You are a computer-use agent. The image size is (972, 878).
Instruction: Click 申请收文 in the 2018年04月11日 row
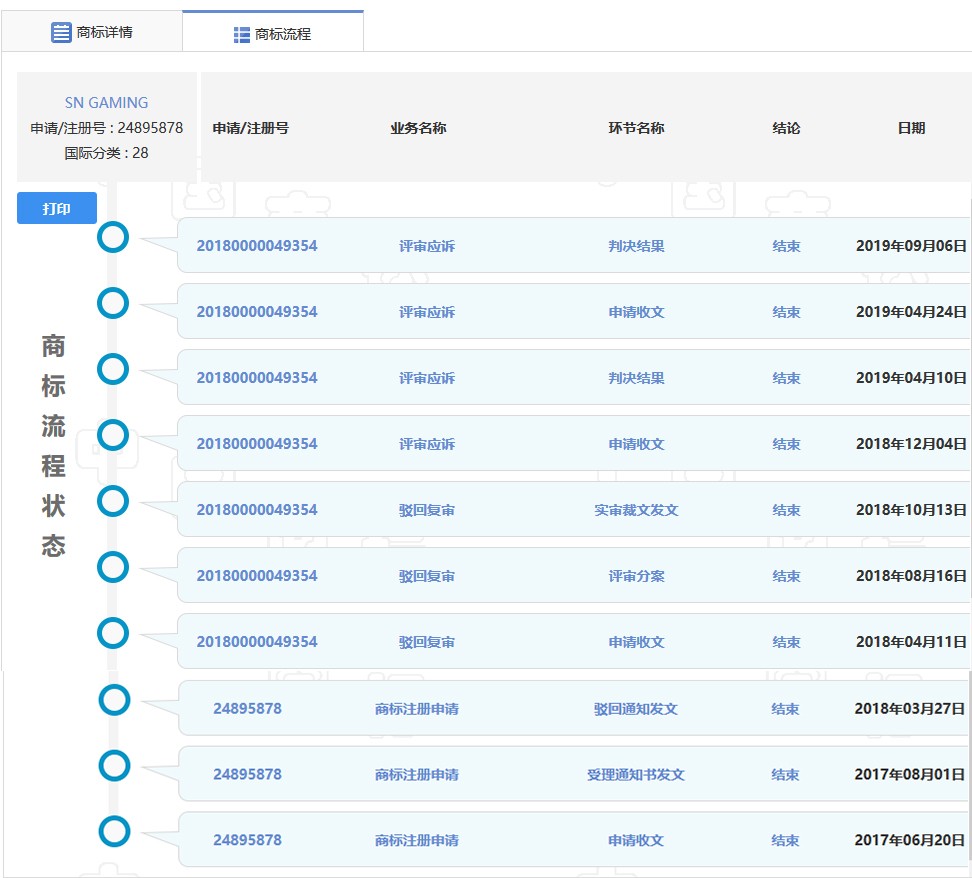[636, 642]
